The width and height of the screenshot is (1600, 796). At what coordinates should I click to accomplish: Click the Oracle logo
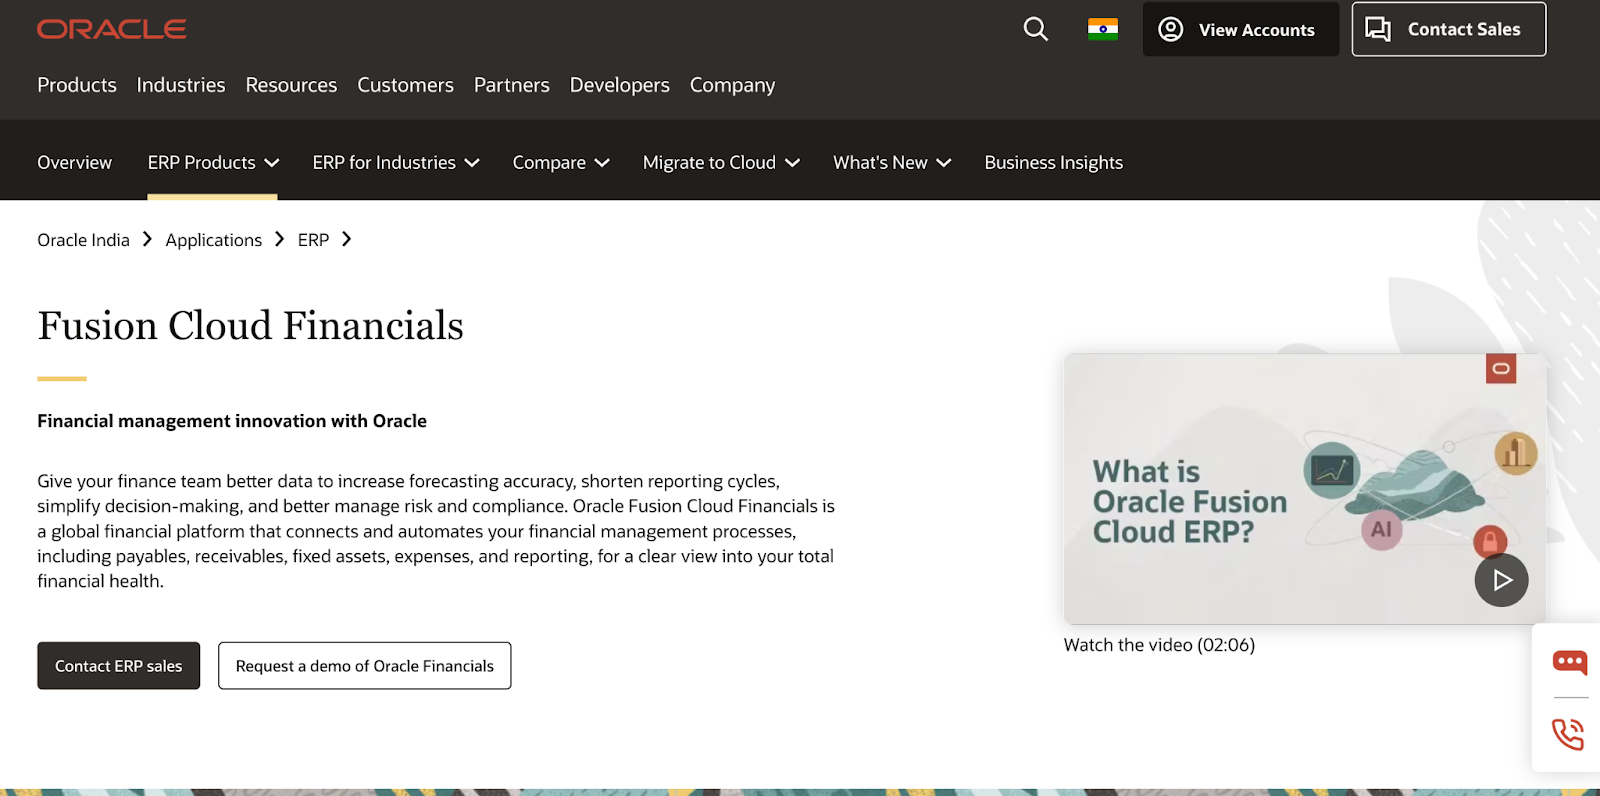pyautogui.click(x=112, y=29)
